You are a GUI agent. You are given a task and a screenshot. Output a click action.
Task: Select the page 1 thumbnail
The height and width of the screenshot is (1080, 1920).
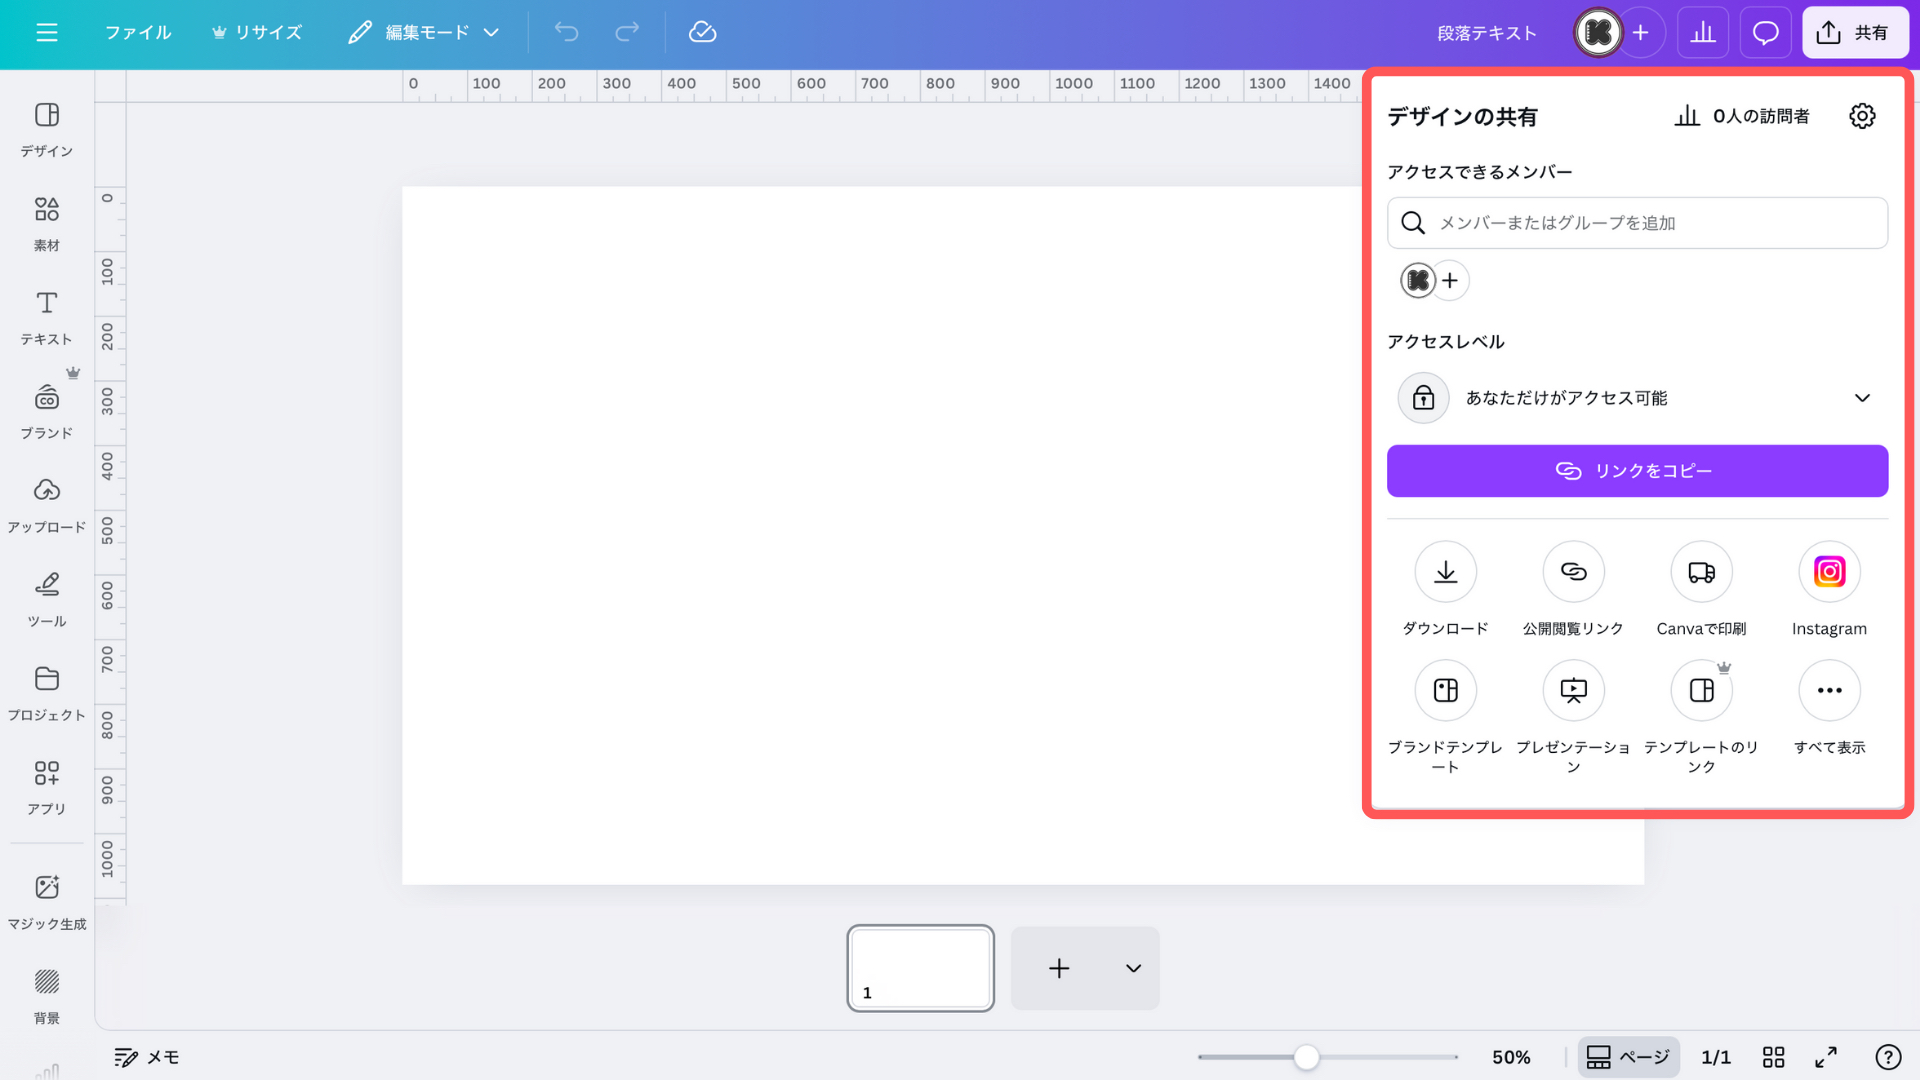coord(920,968)
